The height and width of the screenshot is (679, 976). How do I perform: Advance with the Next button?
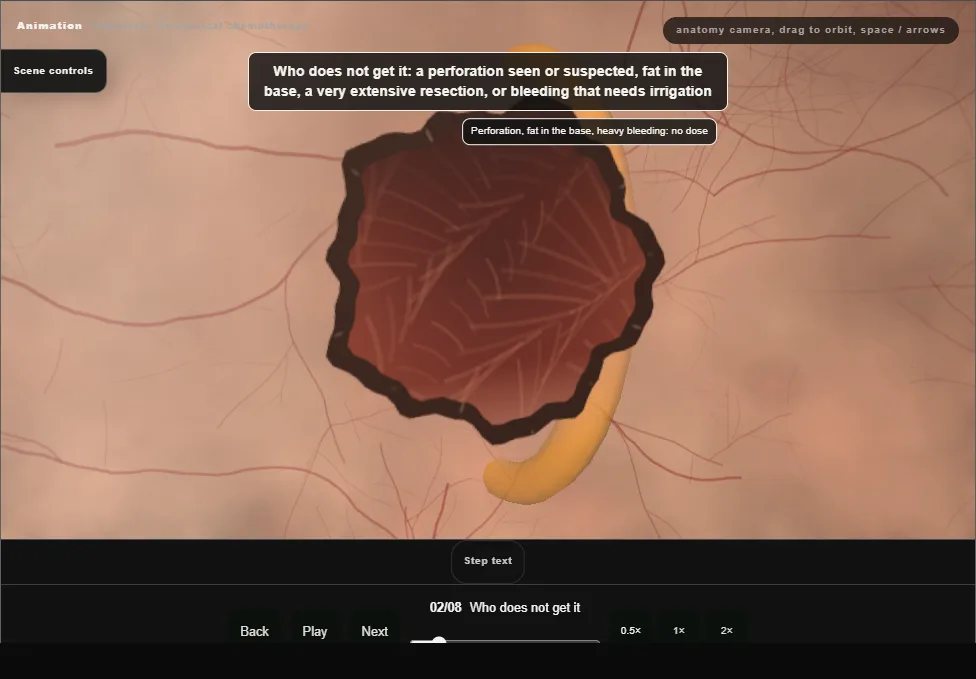coord(375,631)
